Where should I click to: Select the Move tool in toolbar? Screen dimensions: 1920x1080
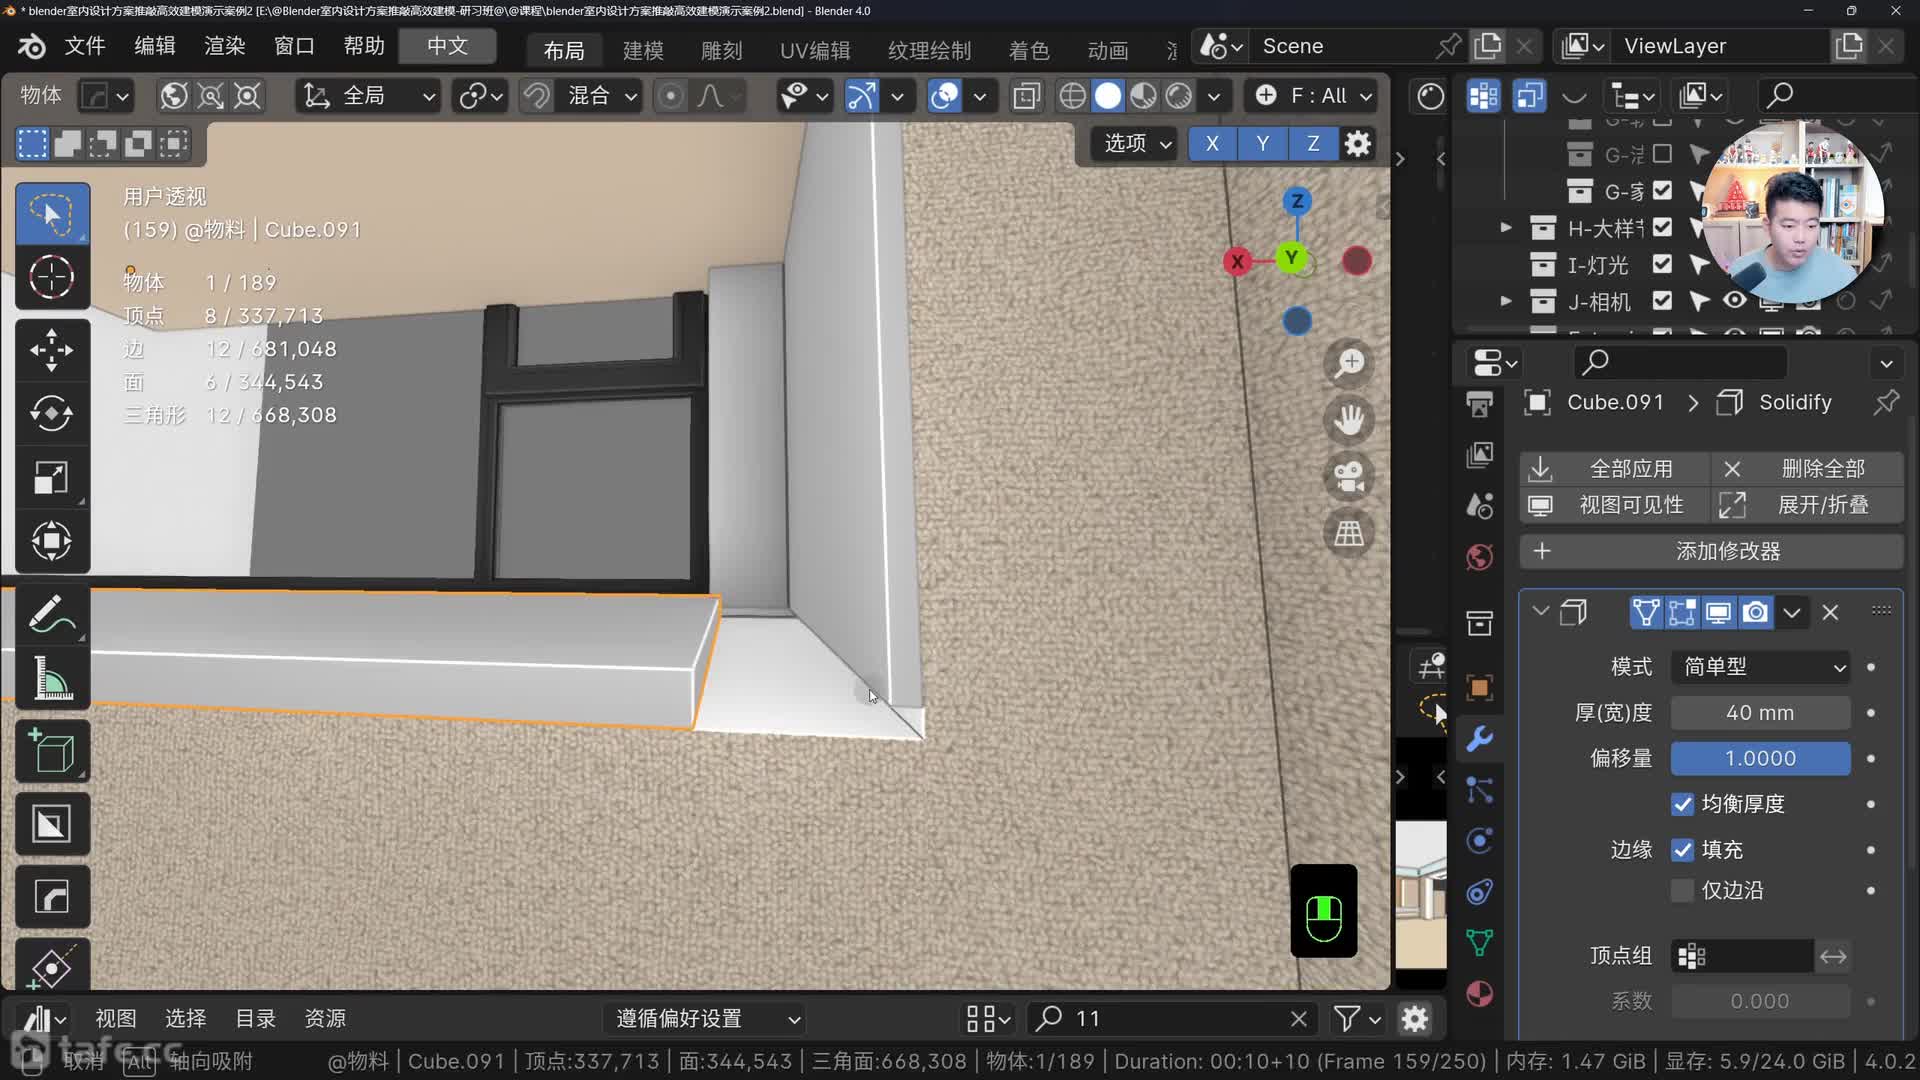51,350
